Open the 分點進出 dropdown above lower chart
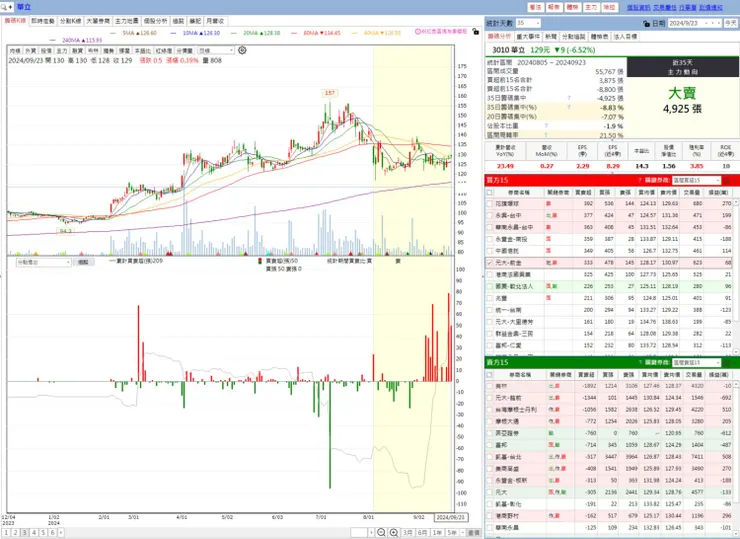The height and width of the screenshot is (539, 740). [x=43, y=262]
